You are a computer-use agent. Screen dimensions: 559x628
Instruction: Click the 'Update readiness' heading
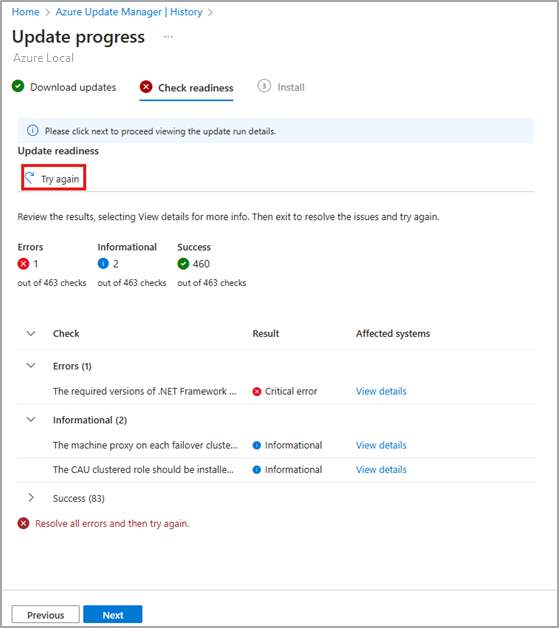[x=58, y=151]
